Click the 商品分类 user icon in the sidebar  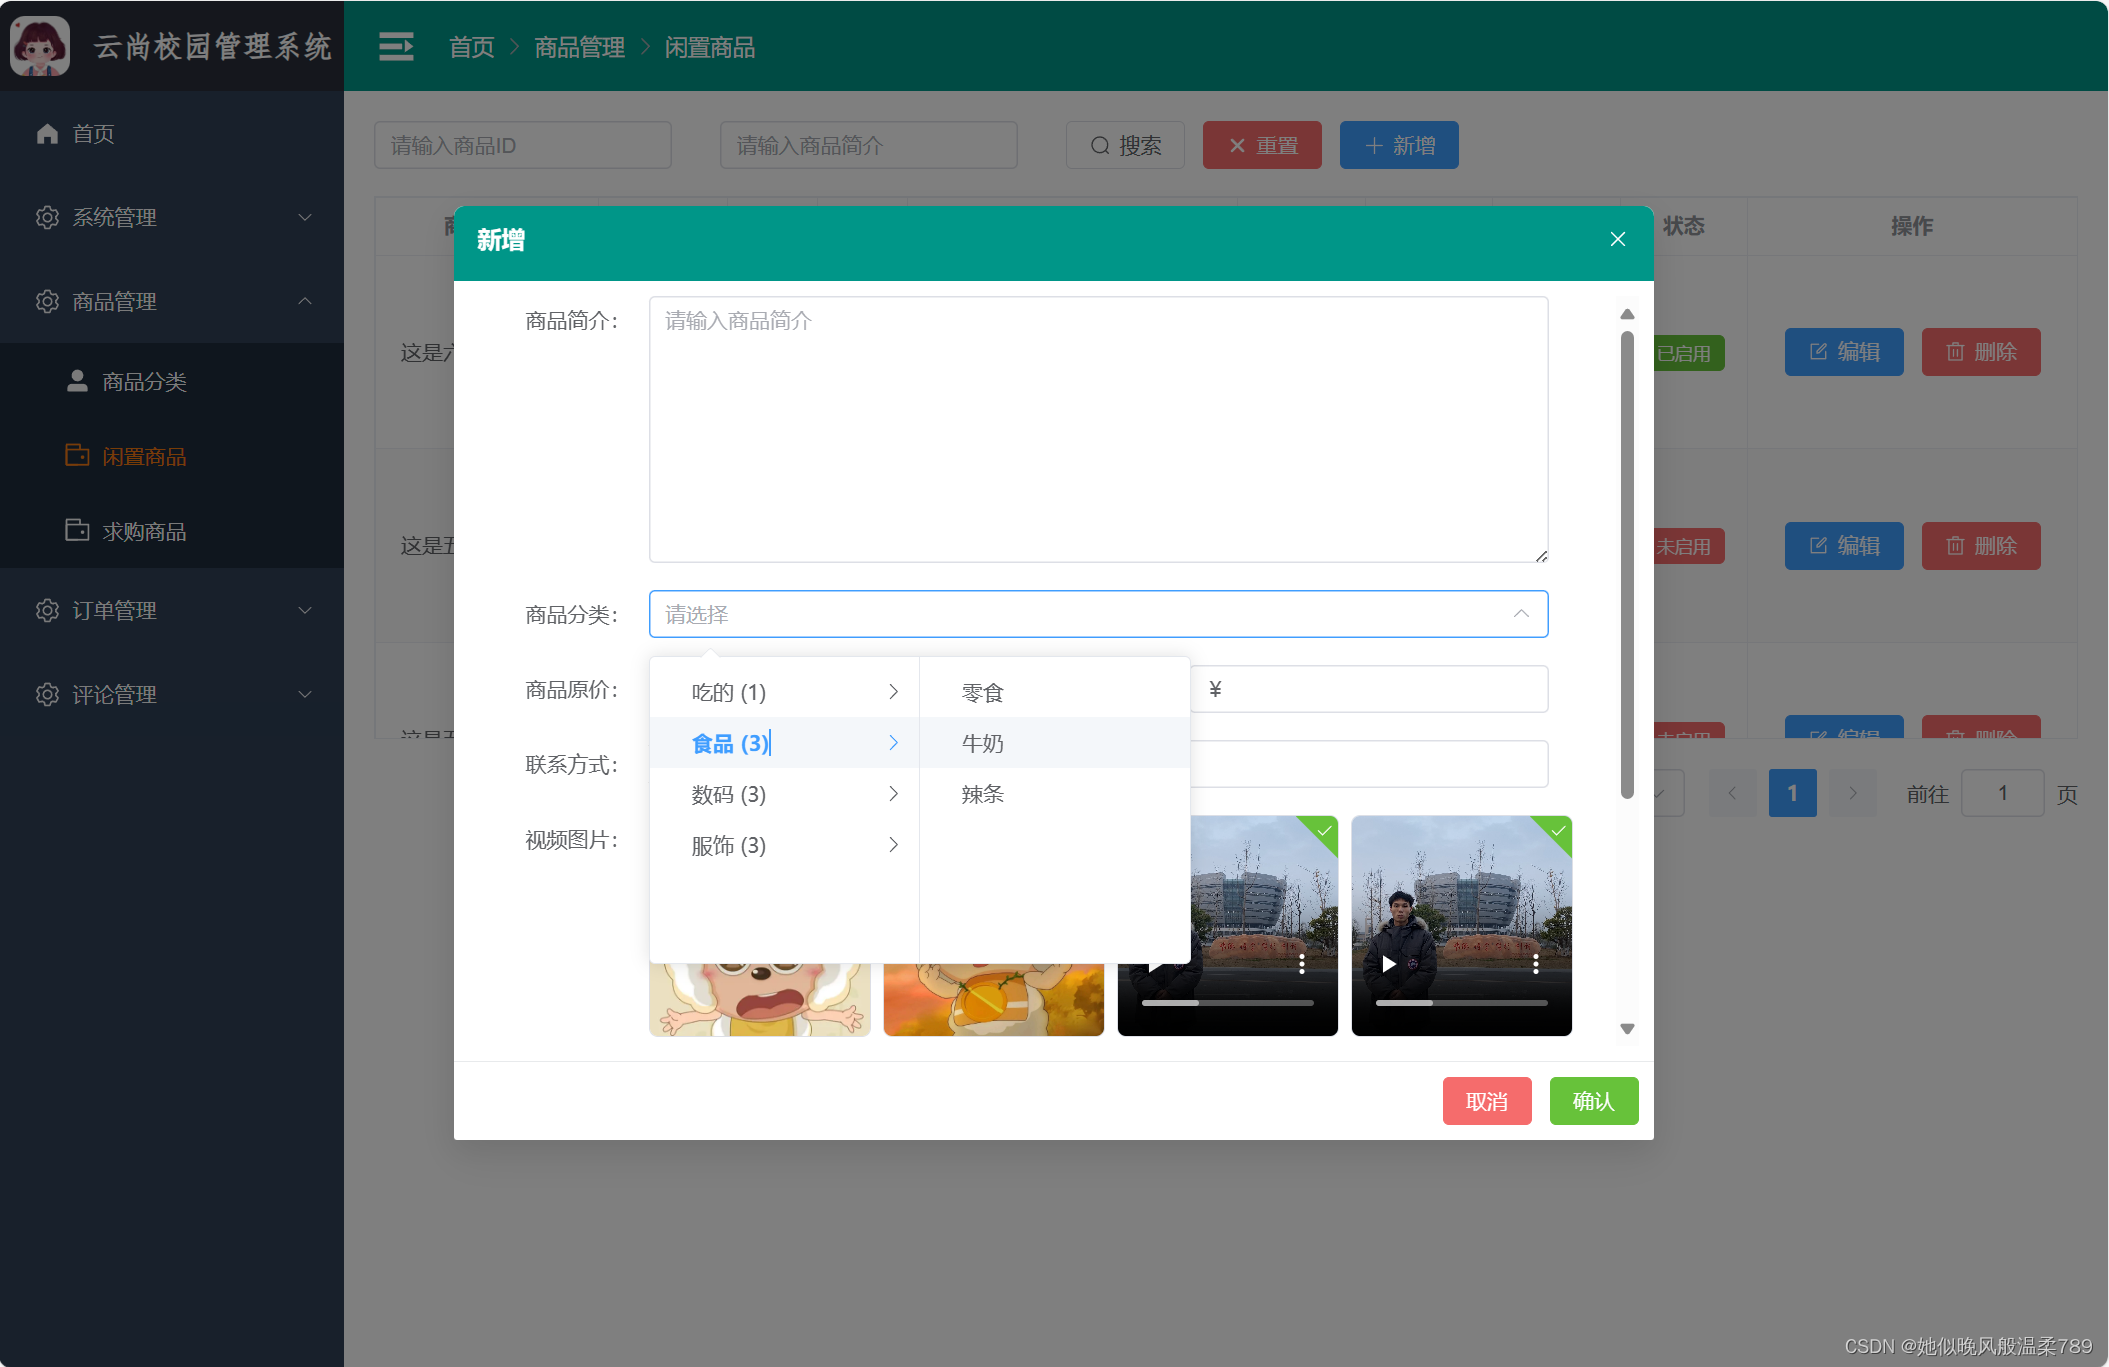click(77, 381)
